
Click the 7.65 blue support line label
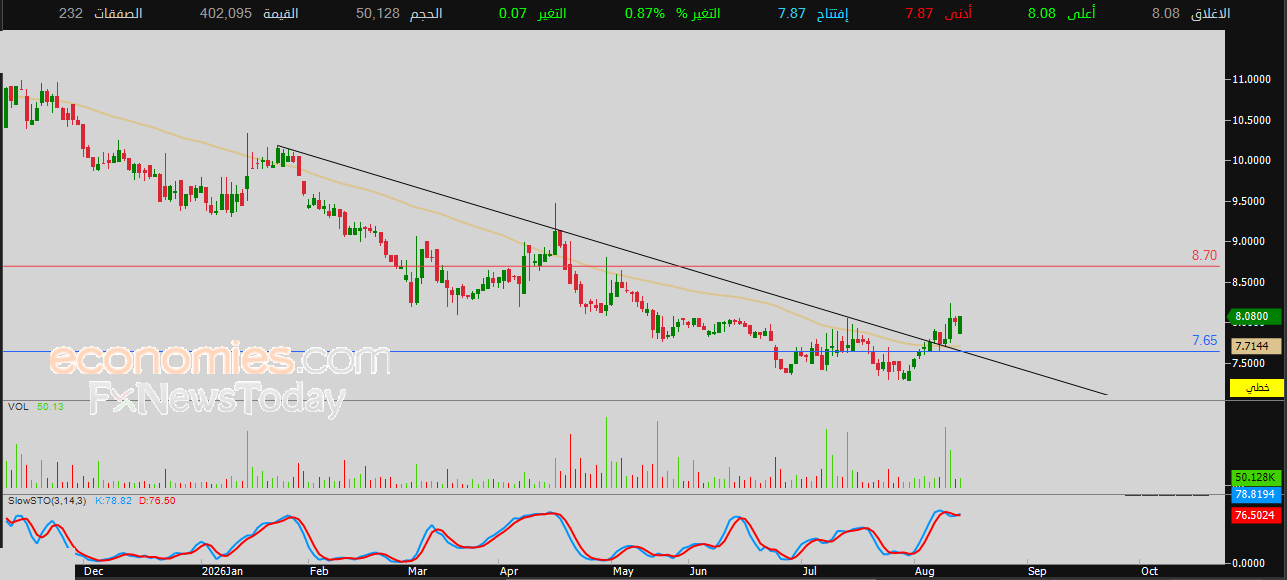[x=1204, y=341]
